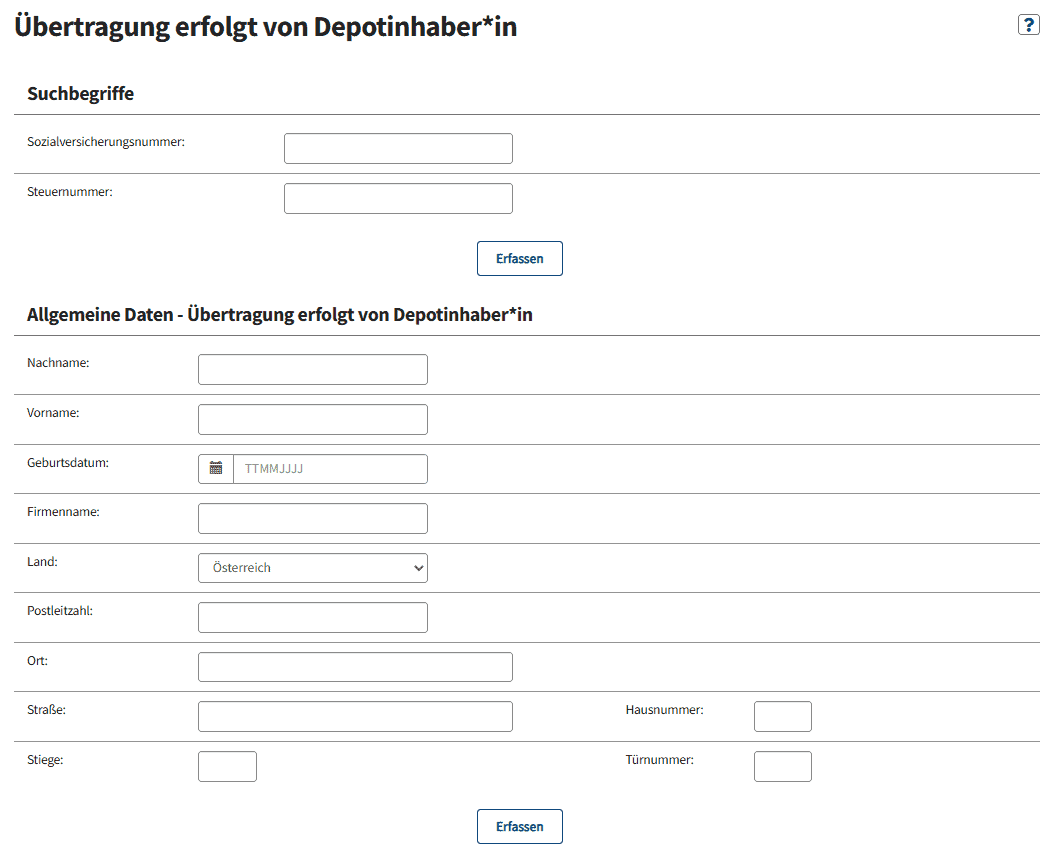
Task: Open the Geburtsdatum calendar picker icon
Action: [x=216, y=469]
